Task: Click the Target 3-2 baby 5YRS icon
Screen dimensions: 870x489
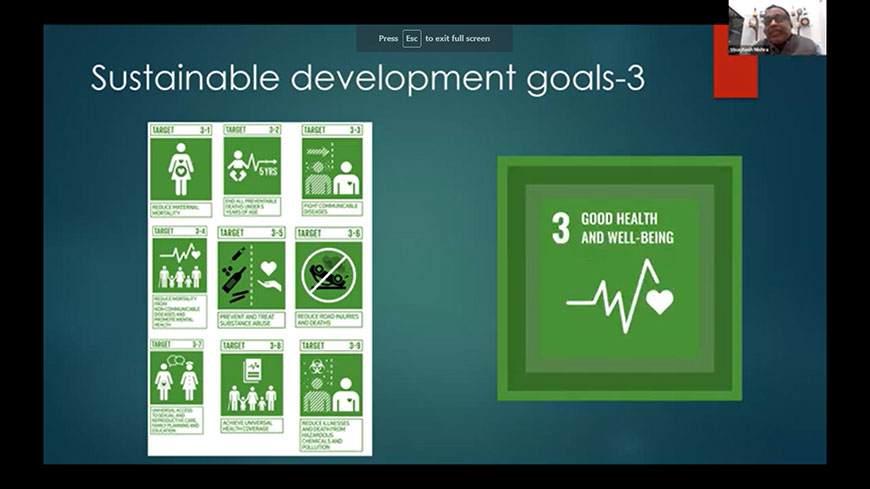Action: [252, 165]
